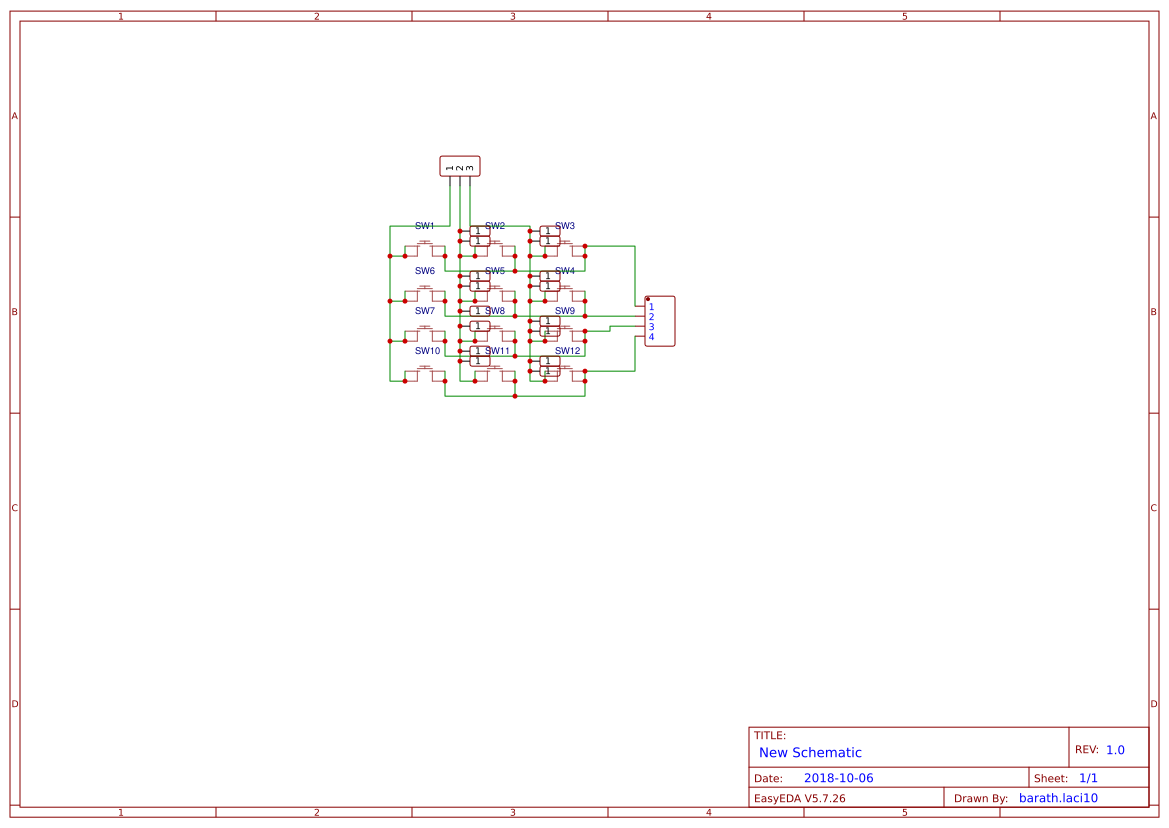Select the SW8 reference label
Image resolution: width=1169 pixels, height=828 pixels.
coord(496,310)
